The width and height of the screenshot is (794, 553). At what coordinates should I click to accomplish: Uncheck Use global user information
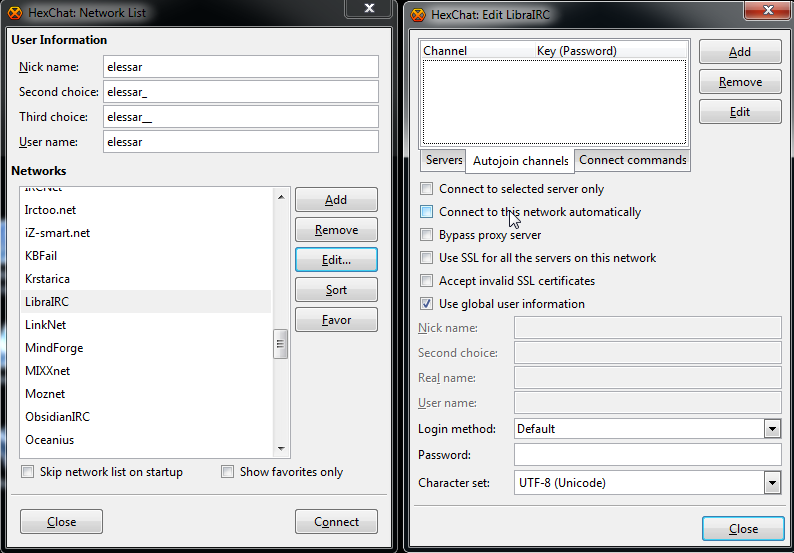tap(427, 304)
